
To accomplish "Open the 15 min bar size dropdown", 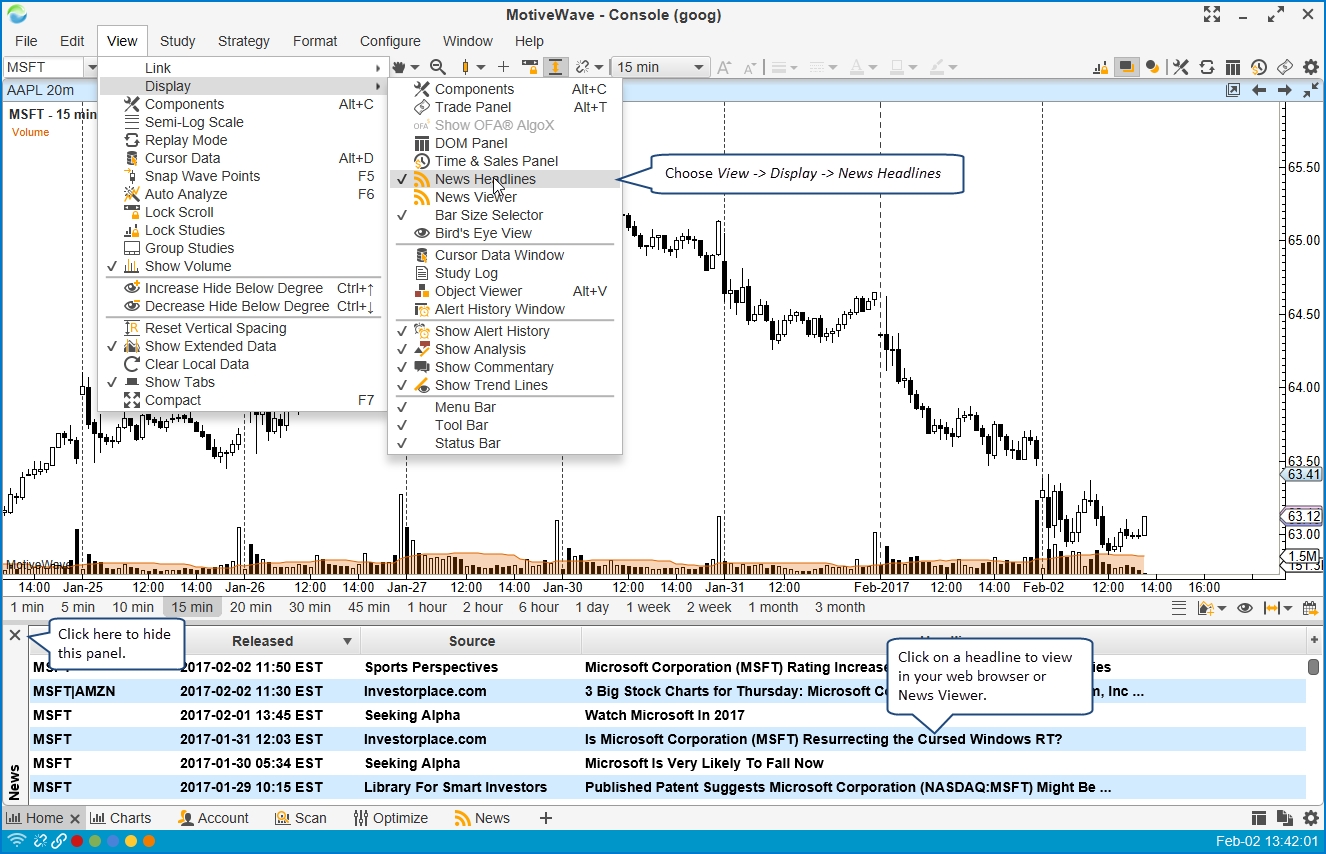I will (660, 67).
